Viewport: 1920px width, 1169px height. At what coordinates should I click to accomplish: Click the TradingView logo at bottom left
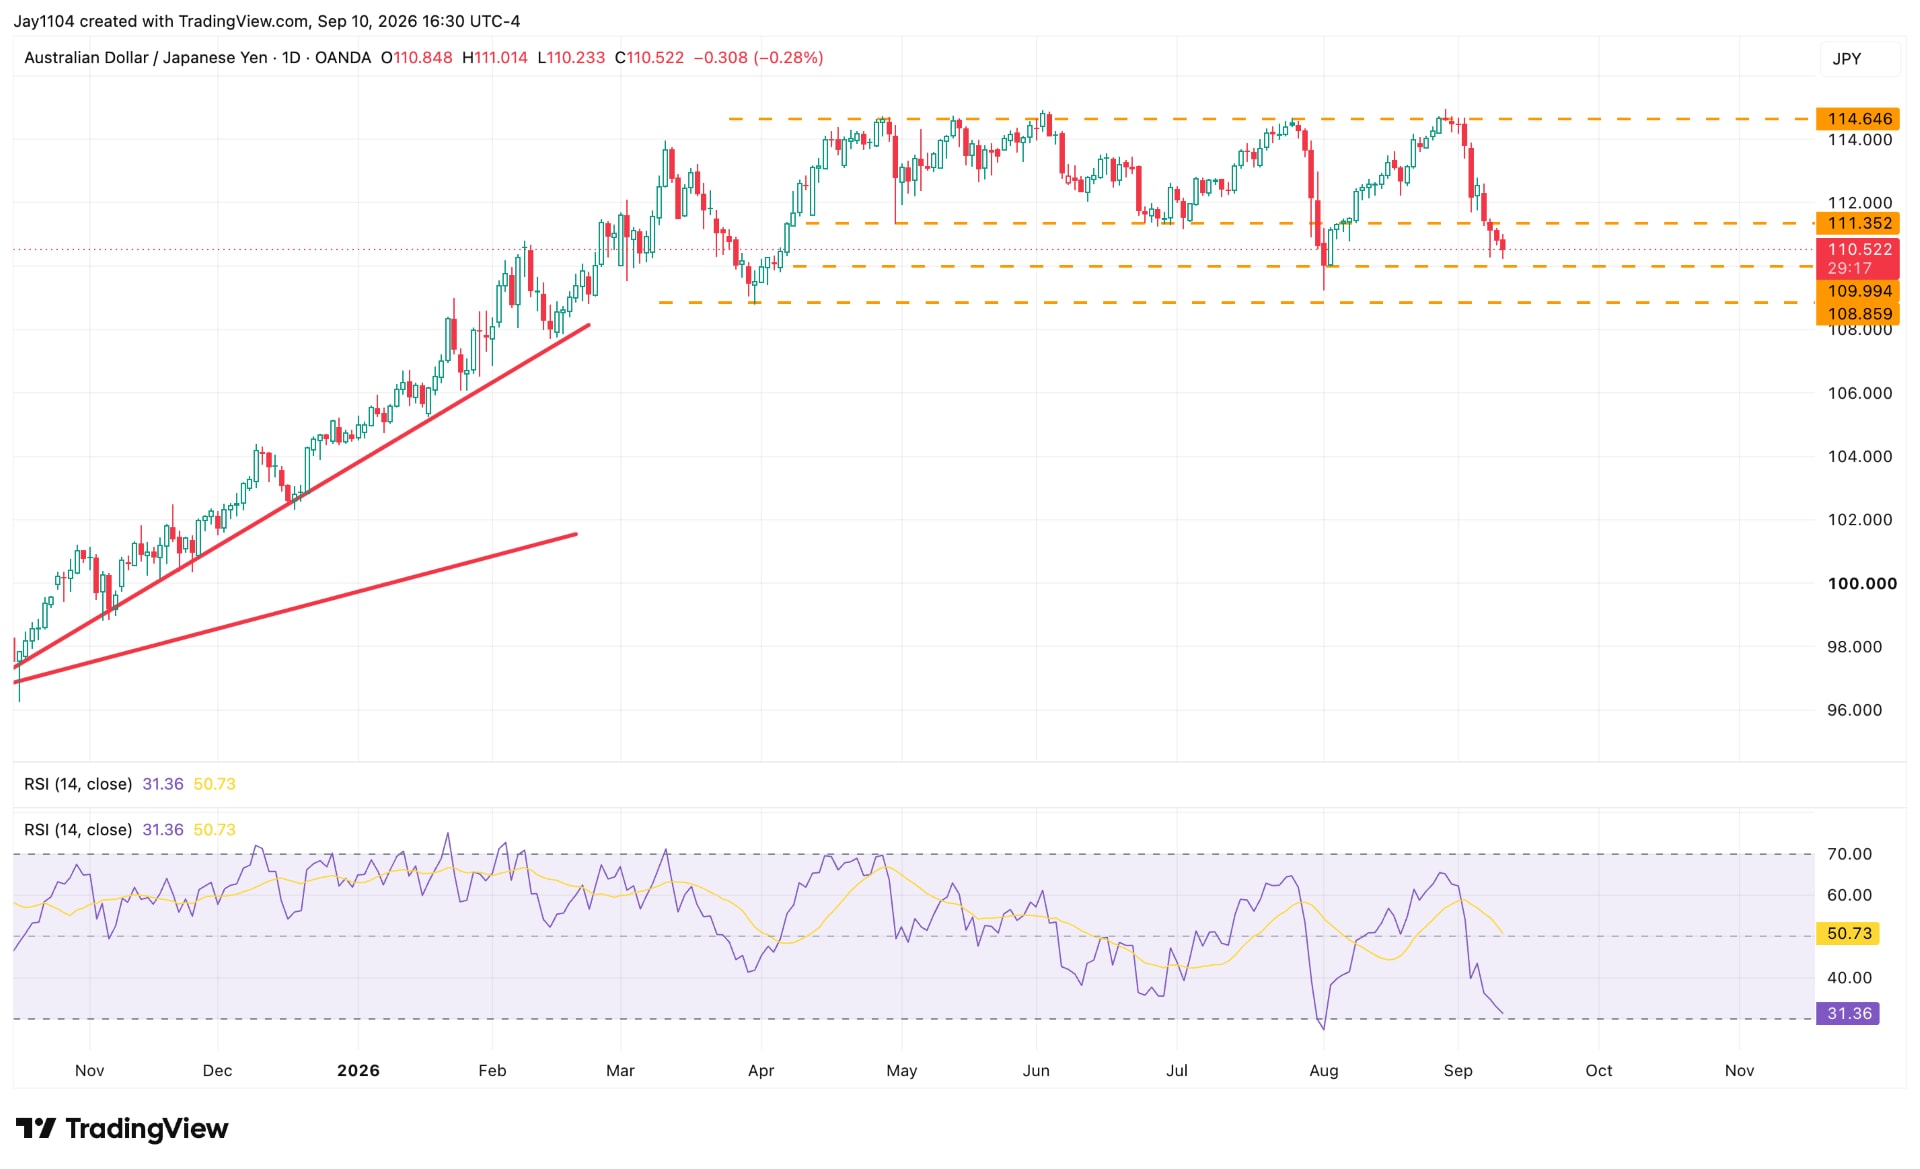point(122,1129)
